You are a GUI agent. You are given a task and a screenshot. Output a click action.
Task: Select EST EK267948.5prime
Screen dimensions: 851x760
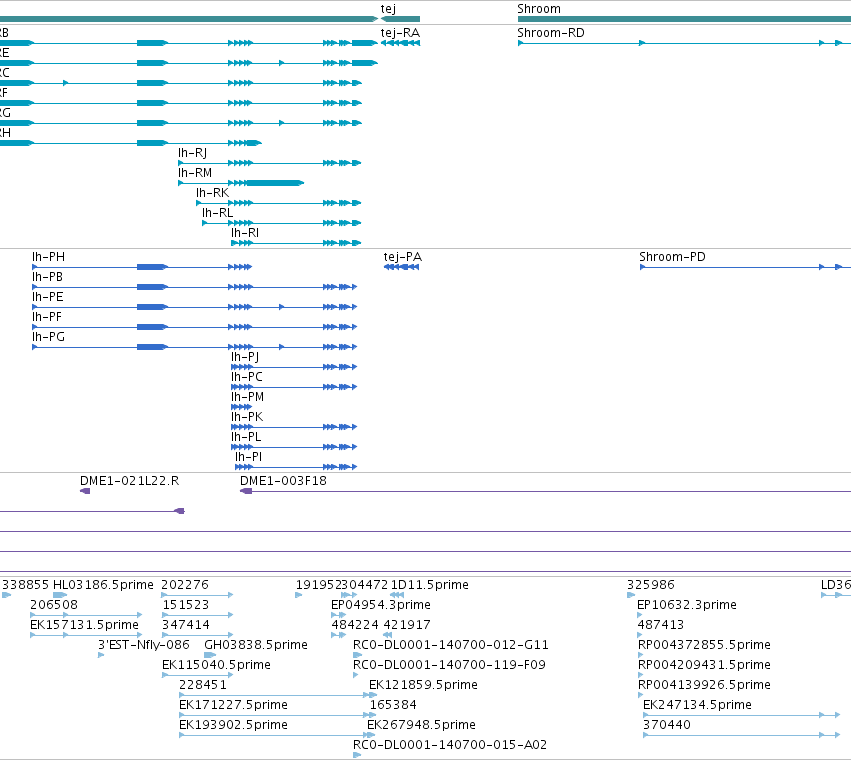pyautogui.click(x=421, y=725)
